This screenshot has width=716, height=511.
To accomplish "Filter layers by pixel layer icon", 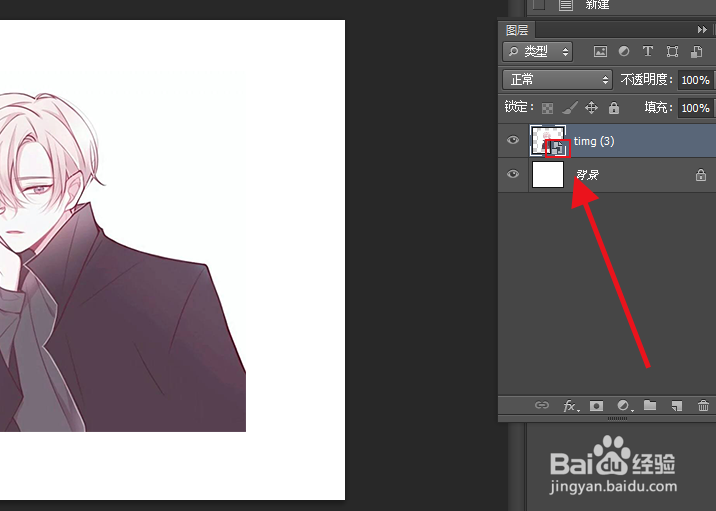I will (x=600, y=52).
